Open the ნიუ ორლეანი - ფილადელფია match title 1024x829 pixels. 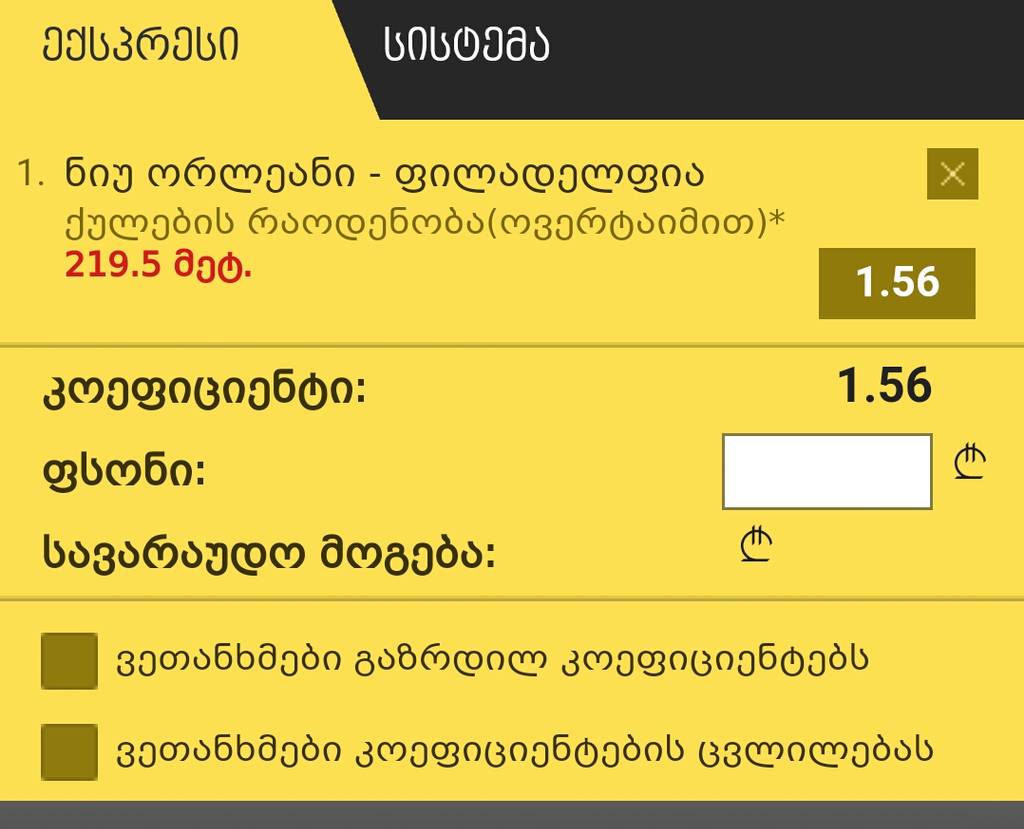tap(385, 174)
